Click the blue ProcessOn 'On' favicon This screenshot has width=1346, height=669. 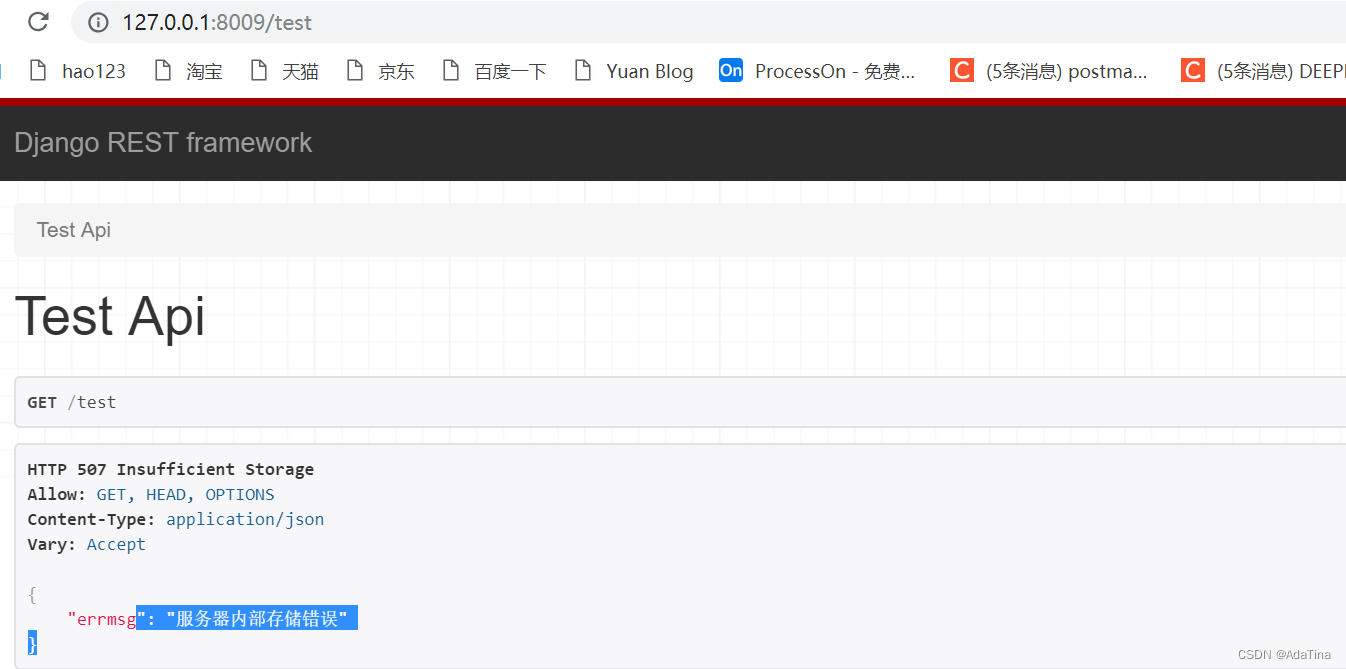[x=731, y=70]
